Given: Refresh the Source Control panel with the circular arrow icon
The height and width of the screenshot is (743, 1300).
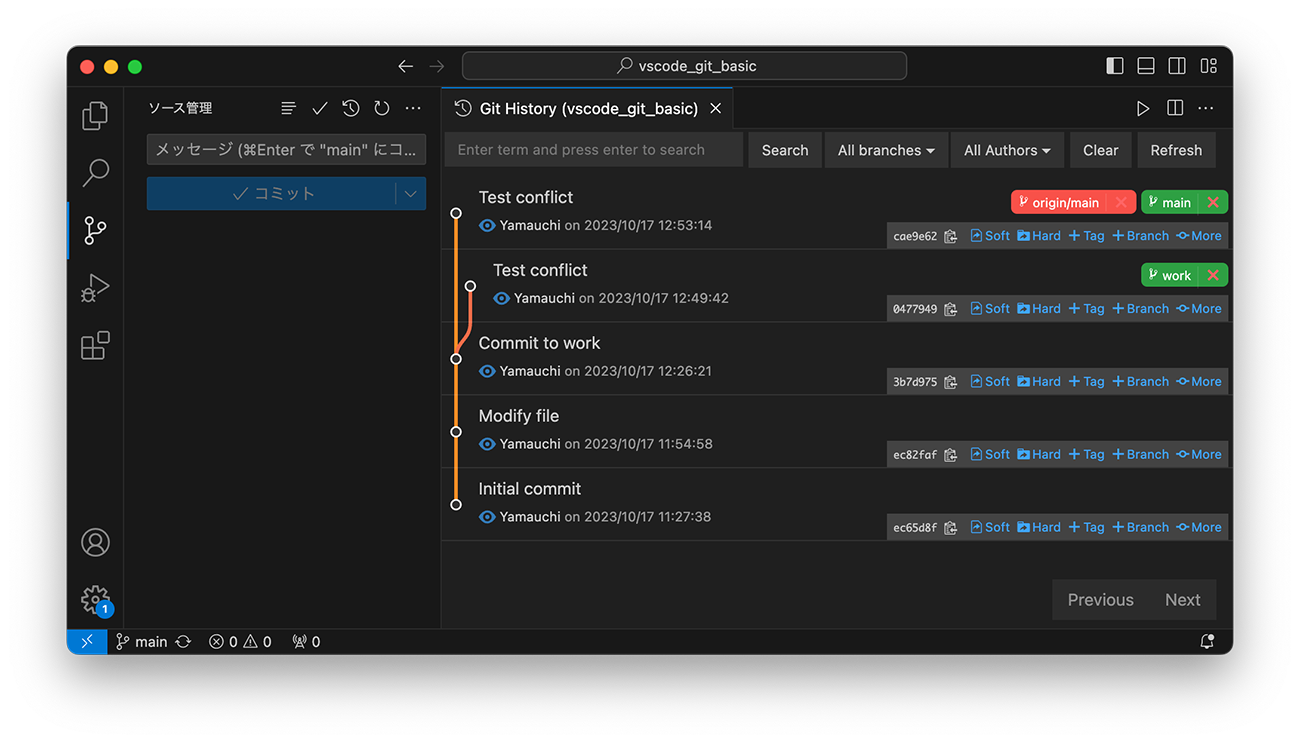Looking at the screenshot, I should 381,107.
